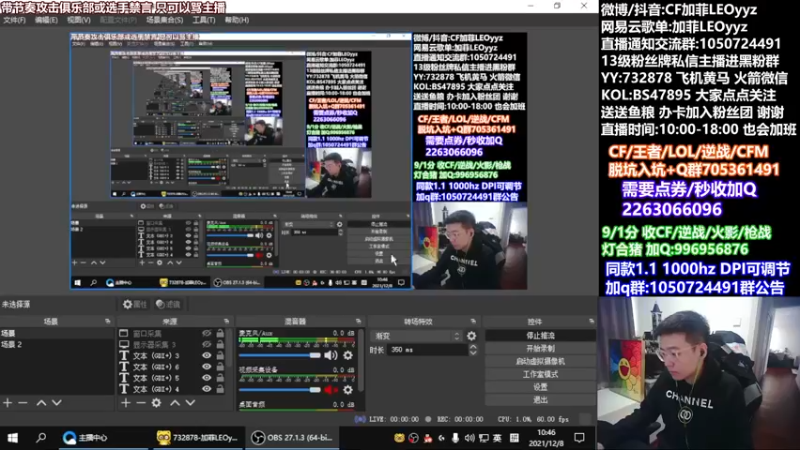This screenshot has width=800, height=450.
Task: Open source 属性 properties button
Action: (135, 304)
